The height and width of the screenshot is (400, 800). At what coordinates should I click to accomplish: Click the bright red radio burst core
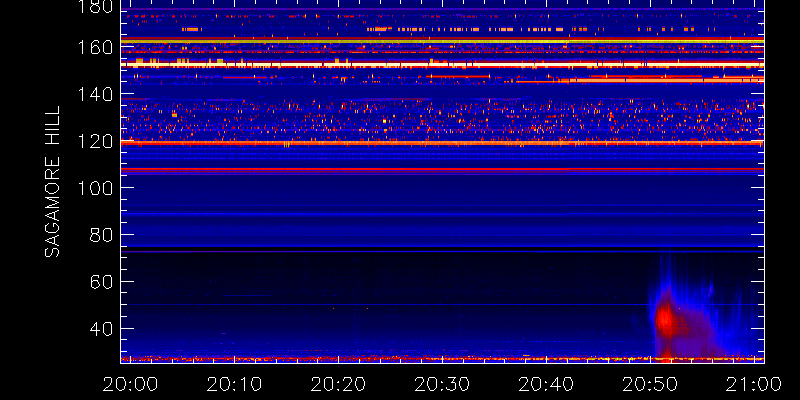point(665,319)
